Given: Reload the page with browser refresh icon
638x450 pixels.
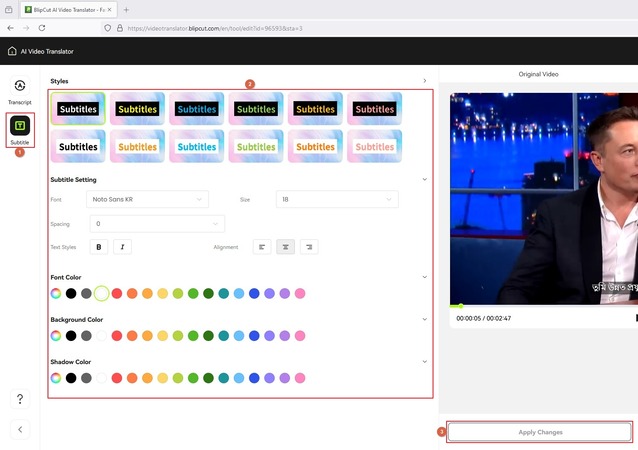Looking at the screenshot, I should coord(42,28).
